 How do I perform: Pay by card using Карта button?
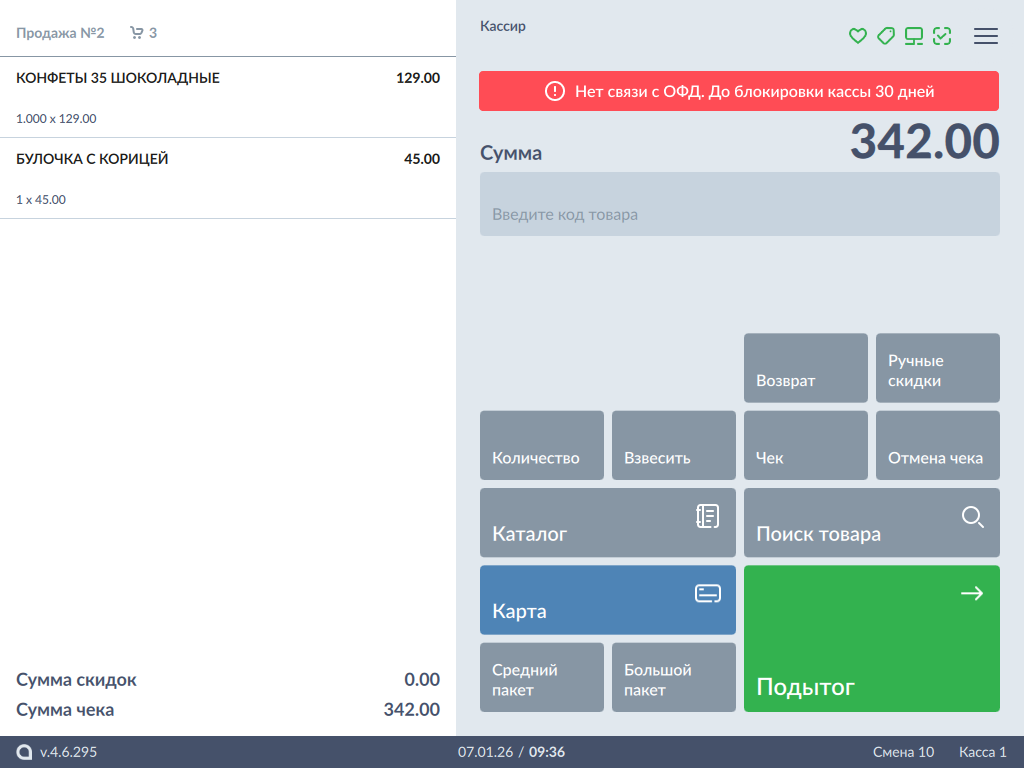click(607, 600)
